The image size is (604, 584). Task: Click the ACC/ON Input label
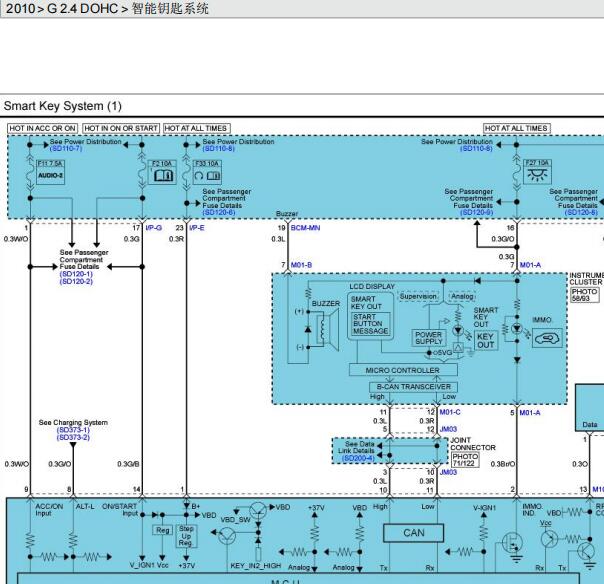[49, 510]
